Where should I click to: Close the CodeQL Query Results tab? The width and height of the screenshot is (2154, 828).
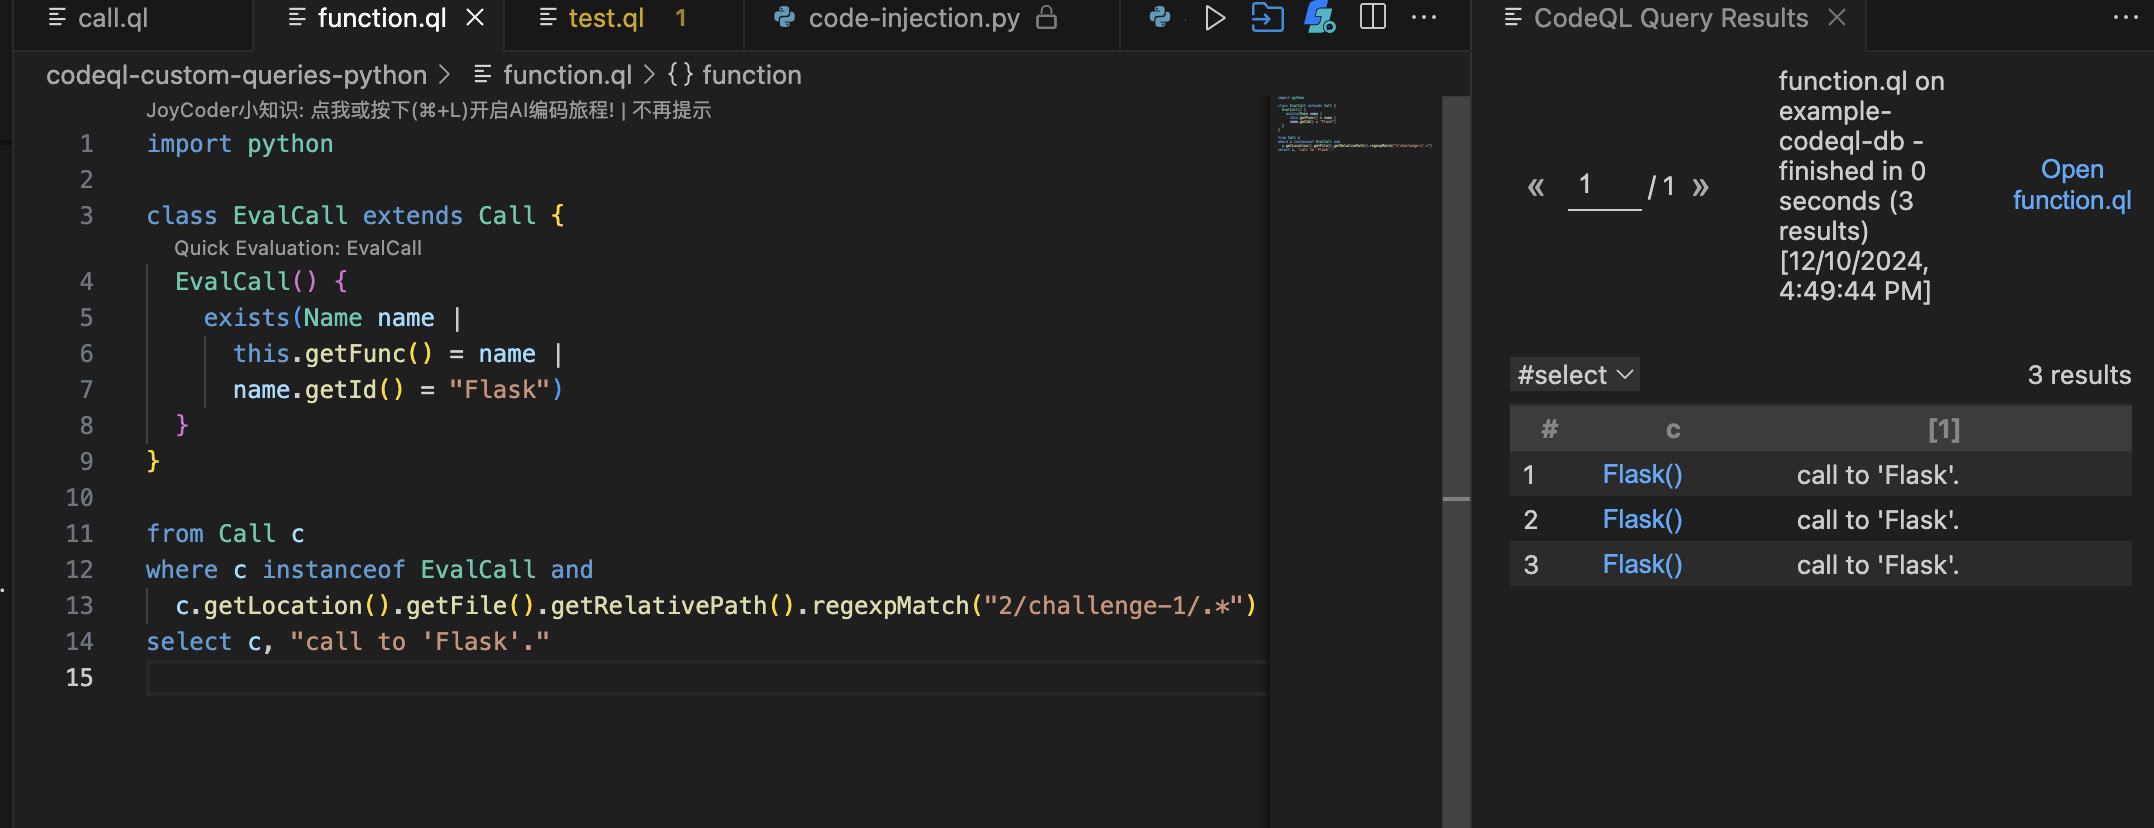click(x=1837, y=18)
